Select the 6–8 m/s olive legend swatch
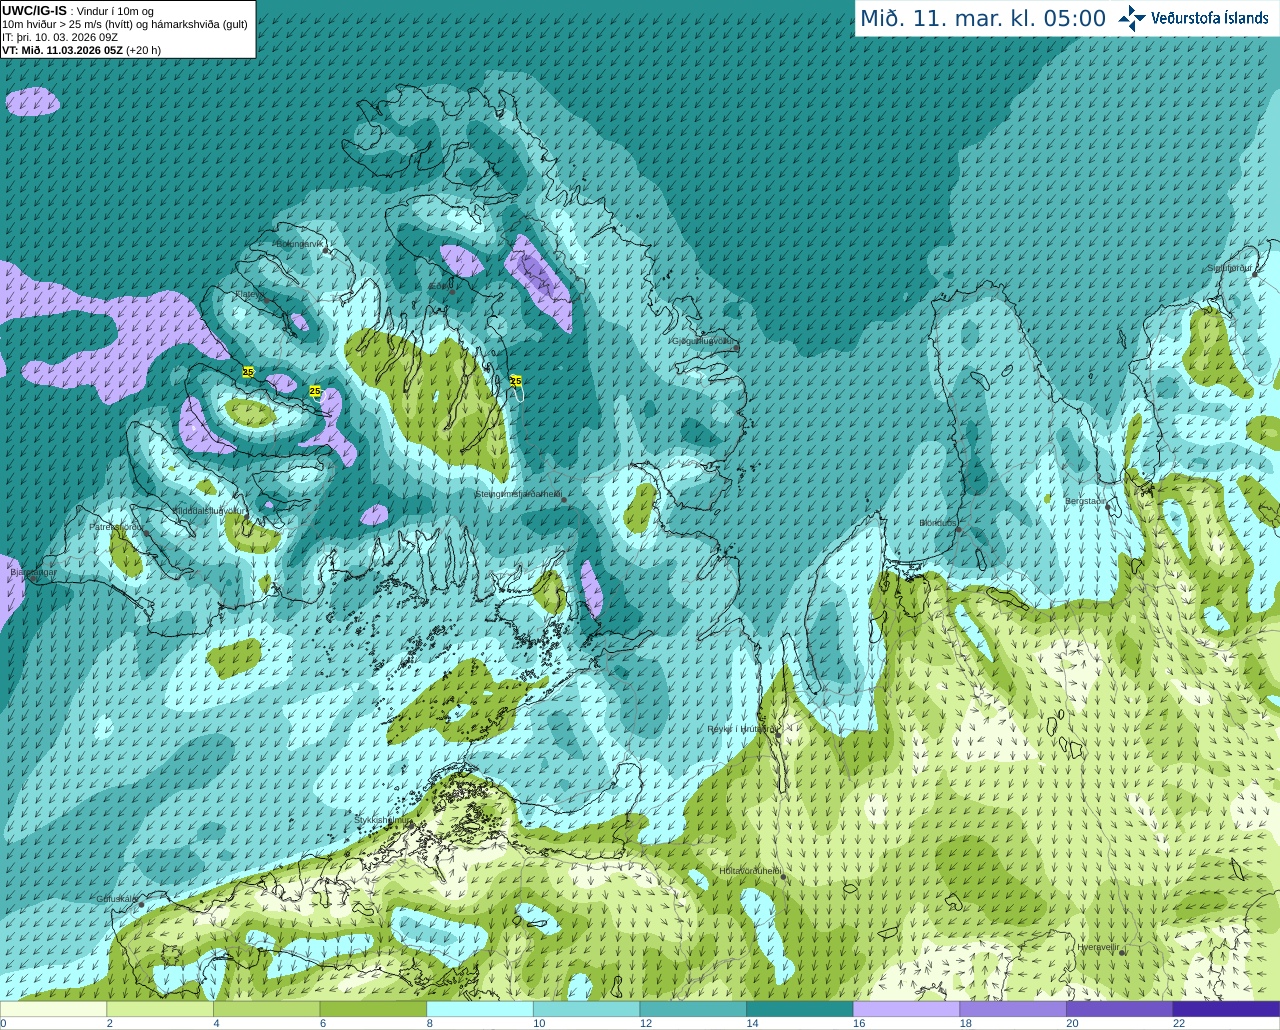Viewport: 1280px width, 1030px height. [373, 1009]
